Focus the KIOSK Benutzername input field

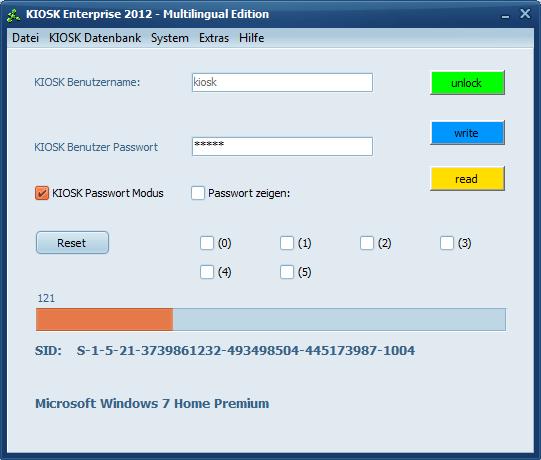coord(282,82)
